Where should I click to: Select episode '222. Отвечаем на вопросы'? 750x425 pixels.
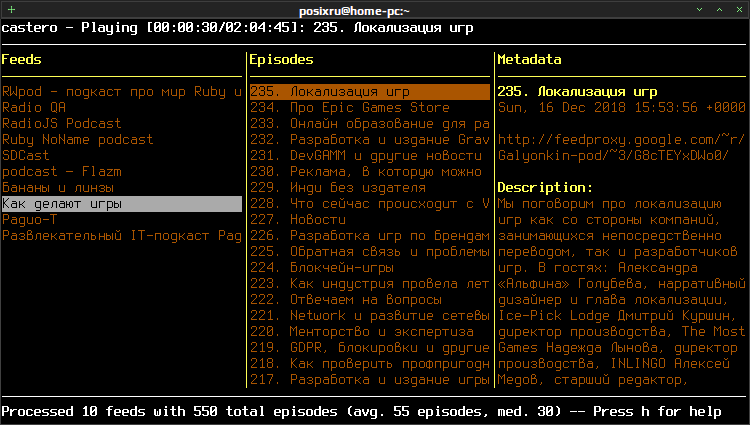346,300
